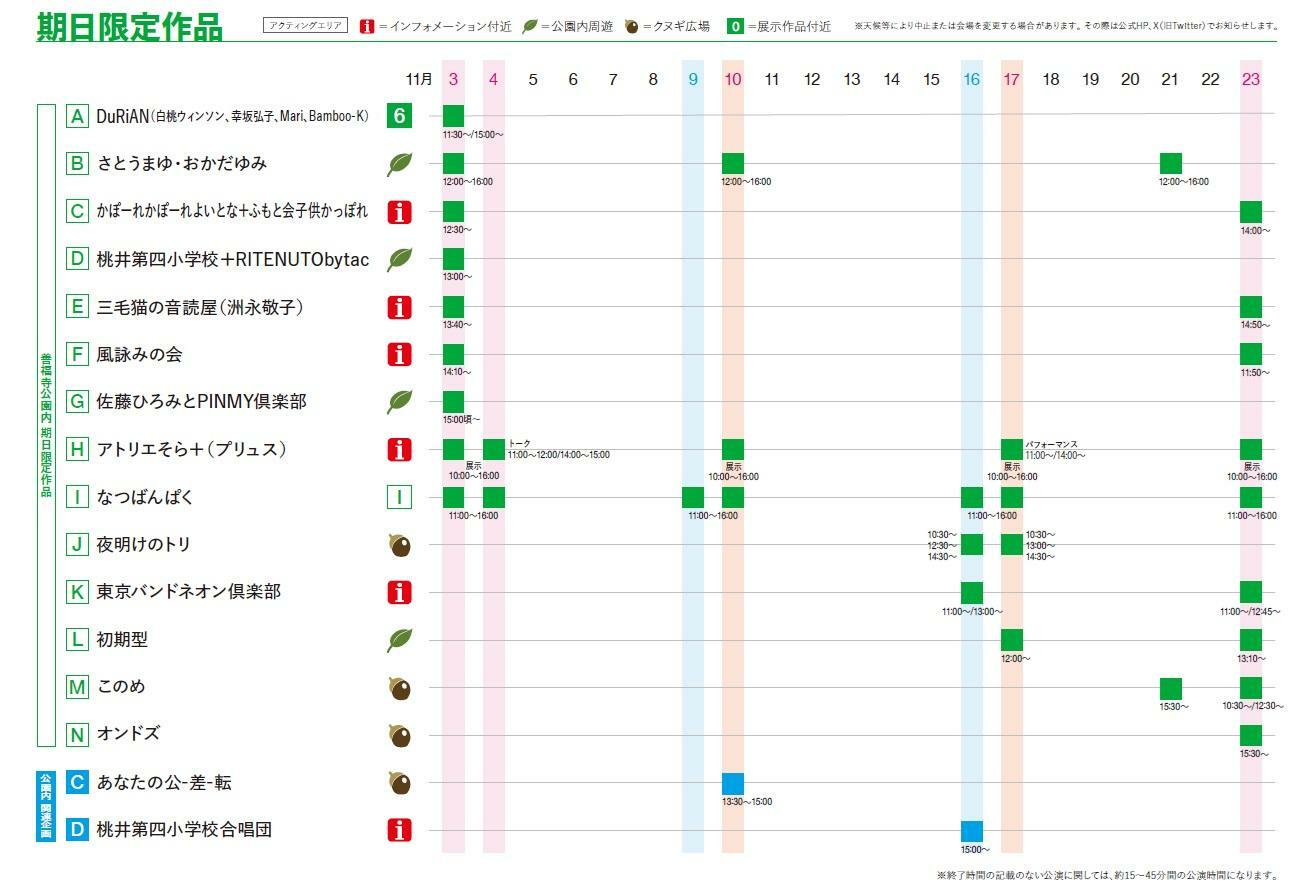
Task: Select blue 桃井第四小学校合唱団 event on November 16
Action: click(x=972, y=831)
